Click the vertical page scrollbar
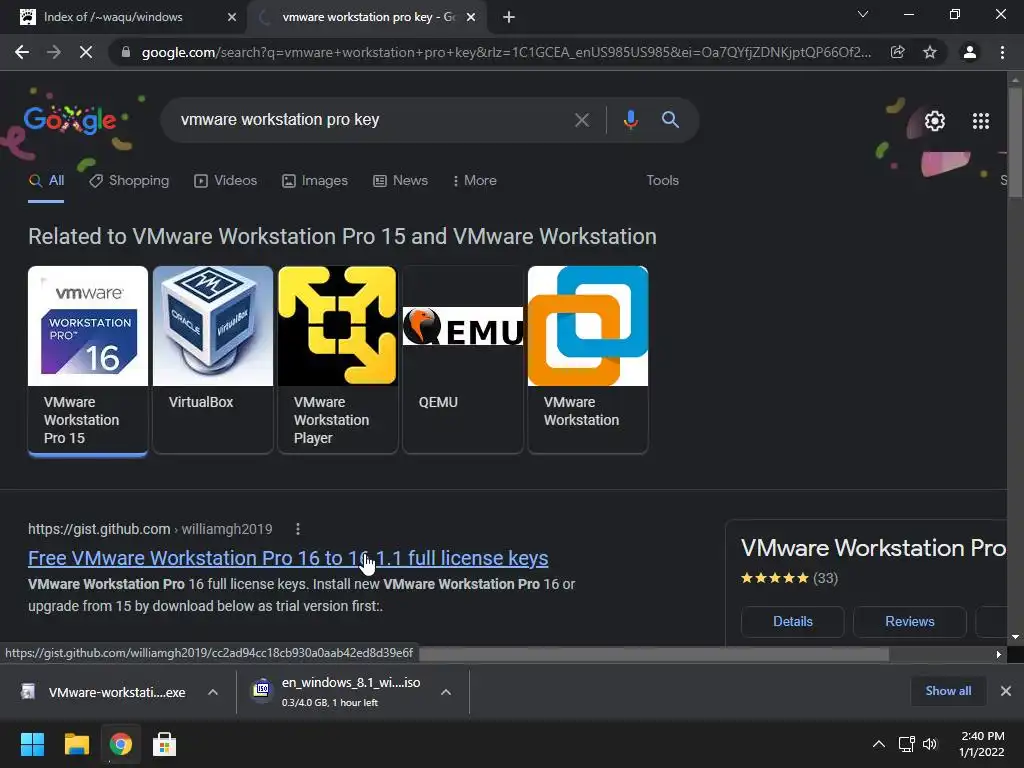 point(1015,140)
